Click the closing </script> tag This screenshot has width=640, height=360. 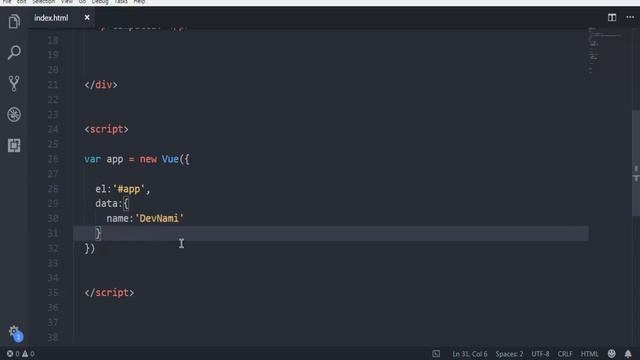[109, 293]
